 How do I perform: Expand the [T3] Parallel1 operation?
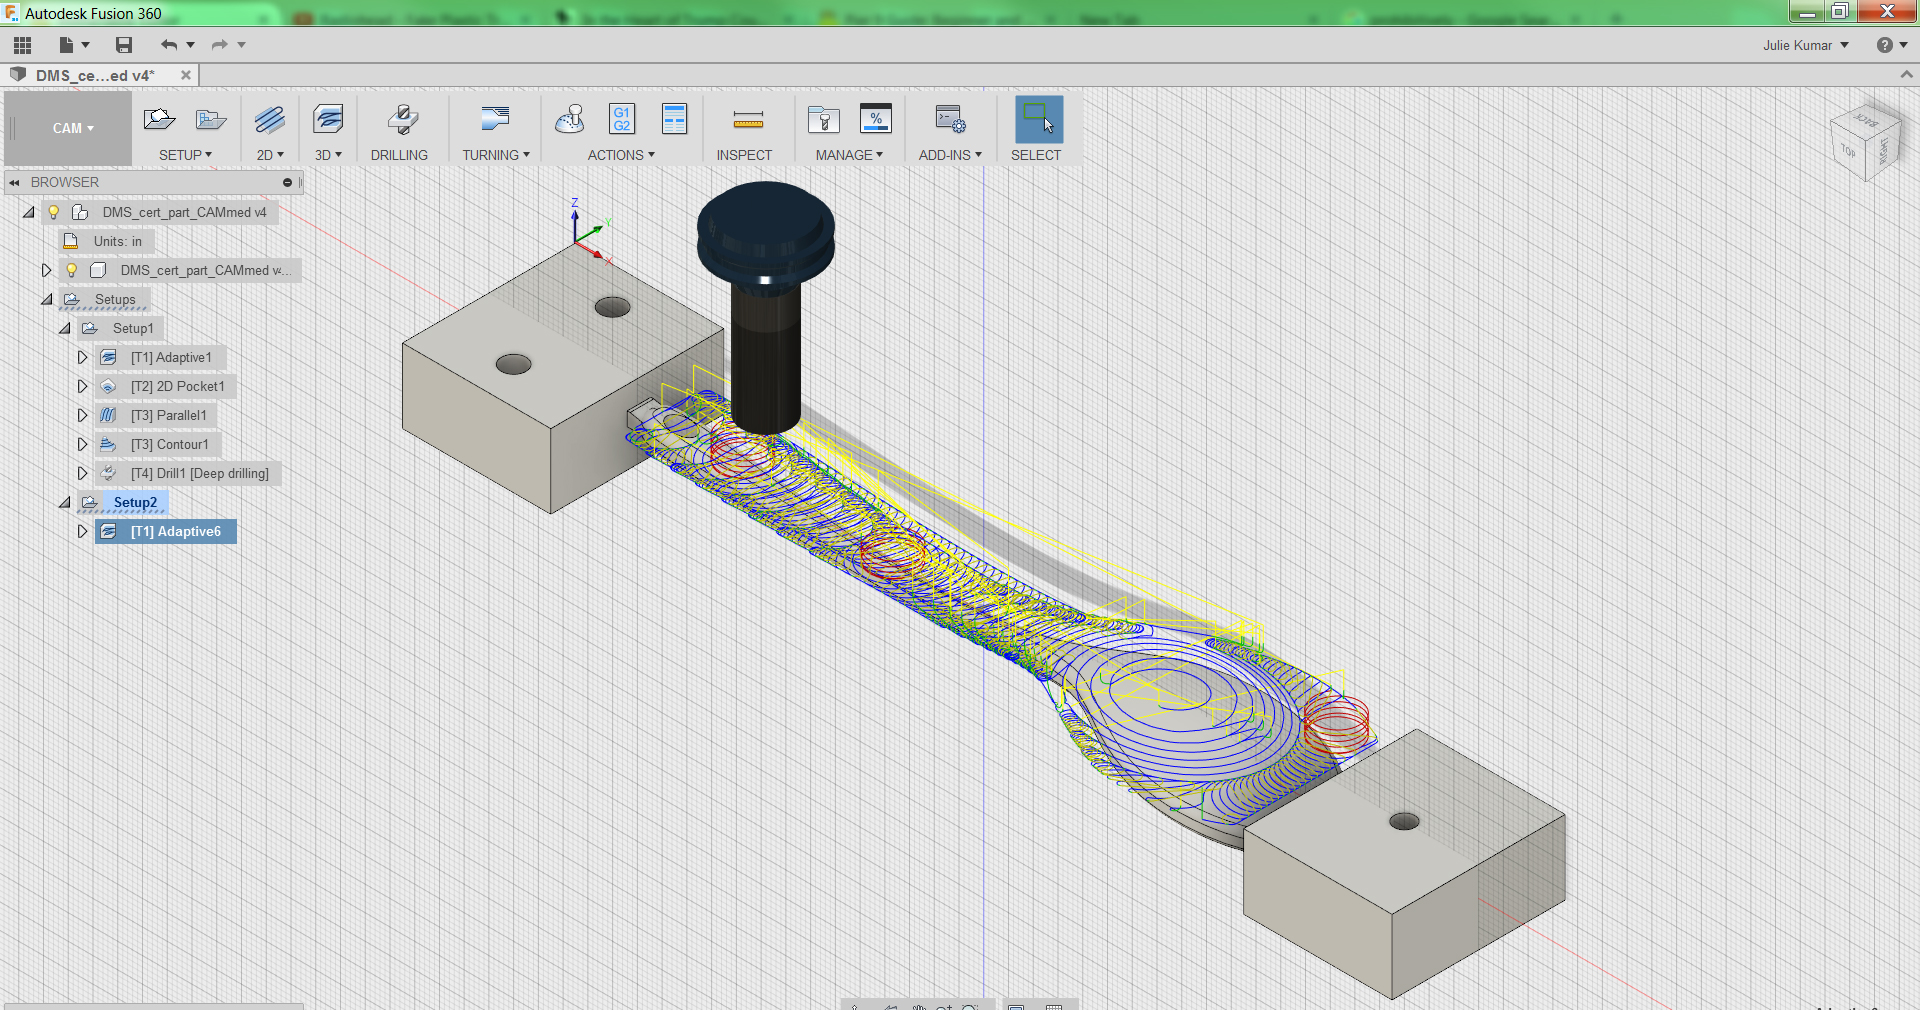coord(83,415)
